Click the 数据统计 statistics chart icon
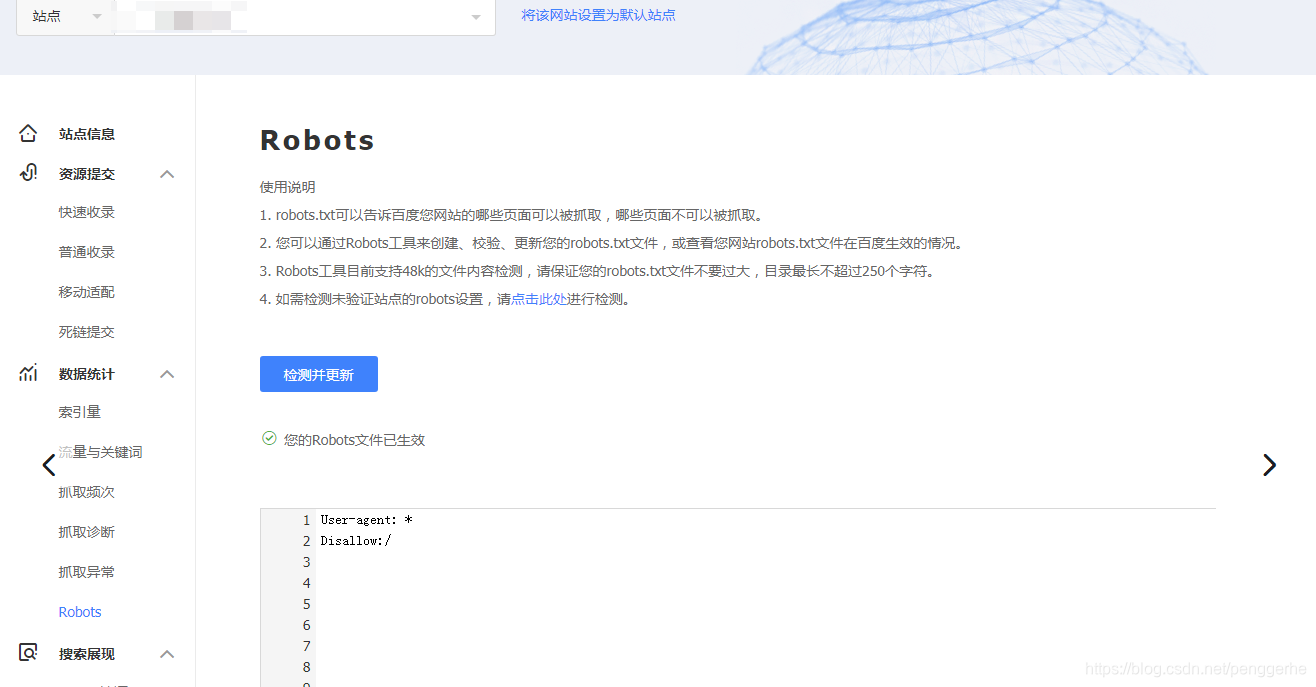The image size is (1316, 687). [x=27, y=372]
